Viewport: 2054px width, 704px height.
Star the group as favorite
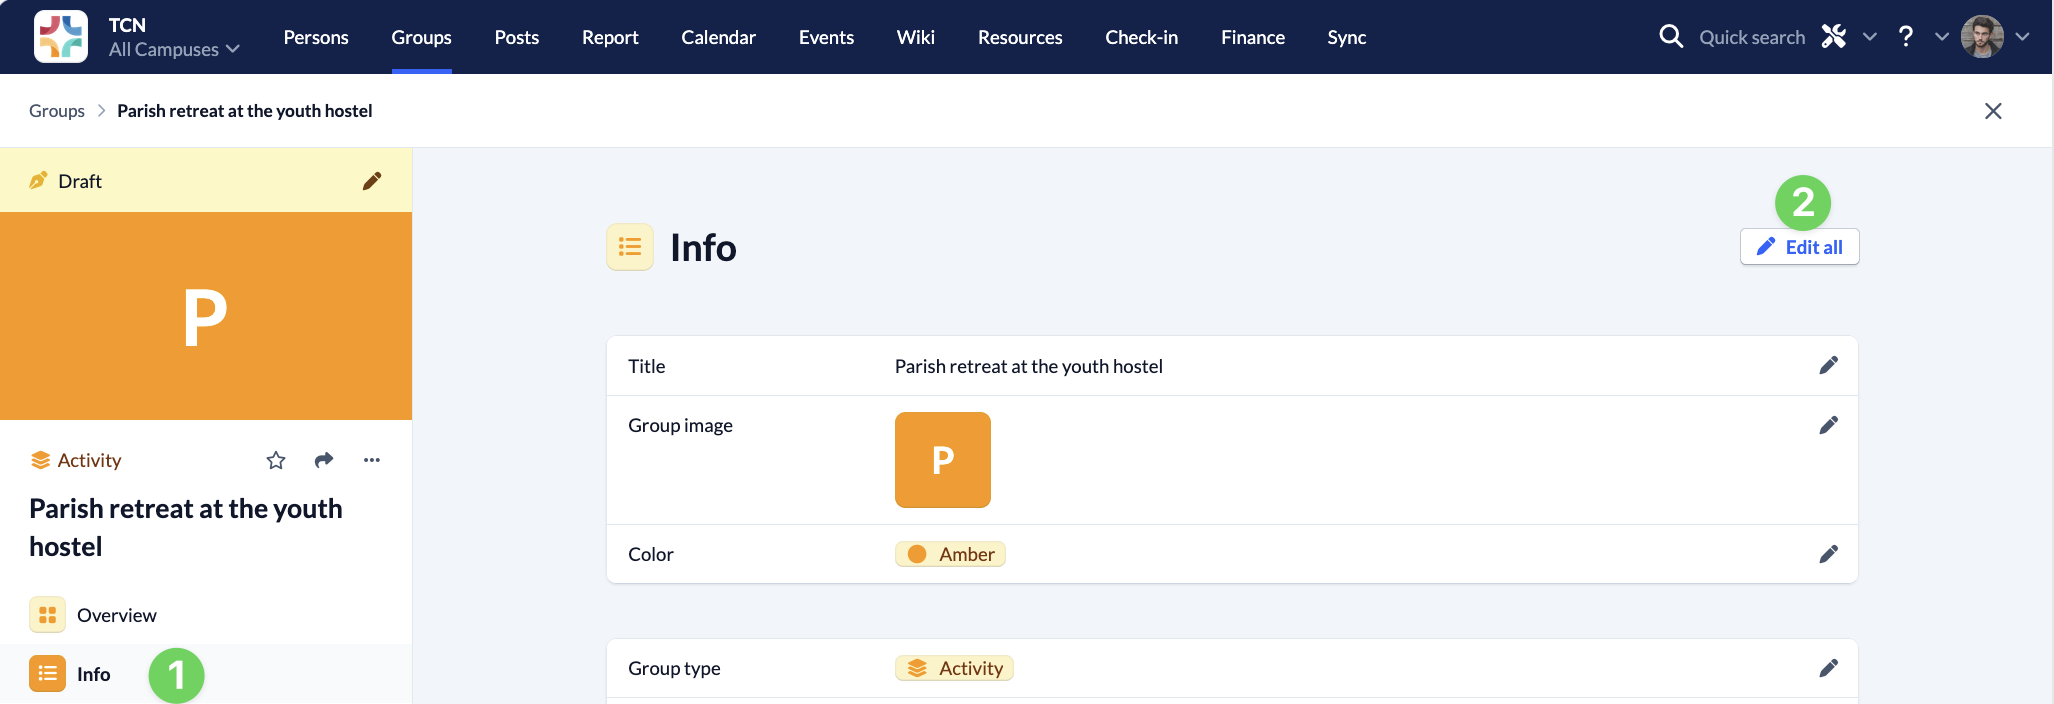276,460
